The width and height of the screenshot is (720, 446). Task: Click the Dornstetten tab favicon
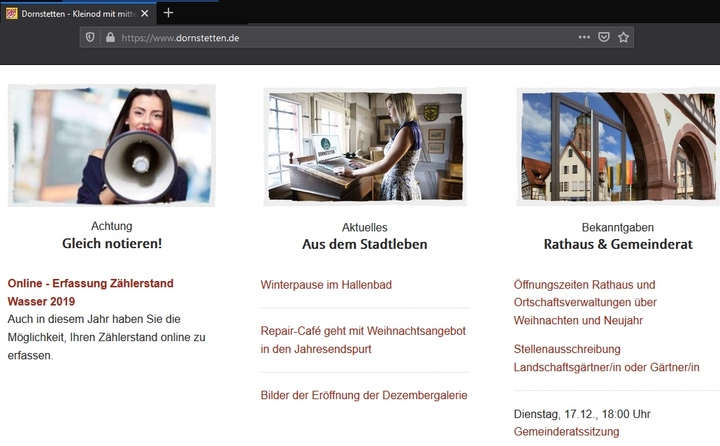11,13
